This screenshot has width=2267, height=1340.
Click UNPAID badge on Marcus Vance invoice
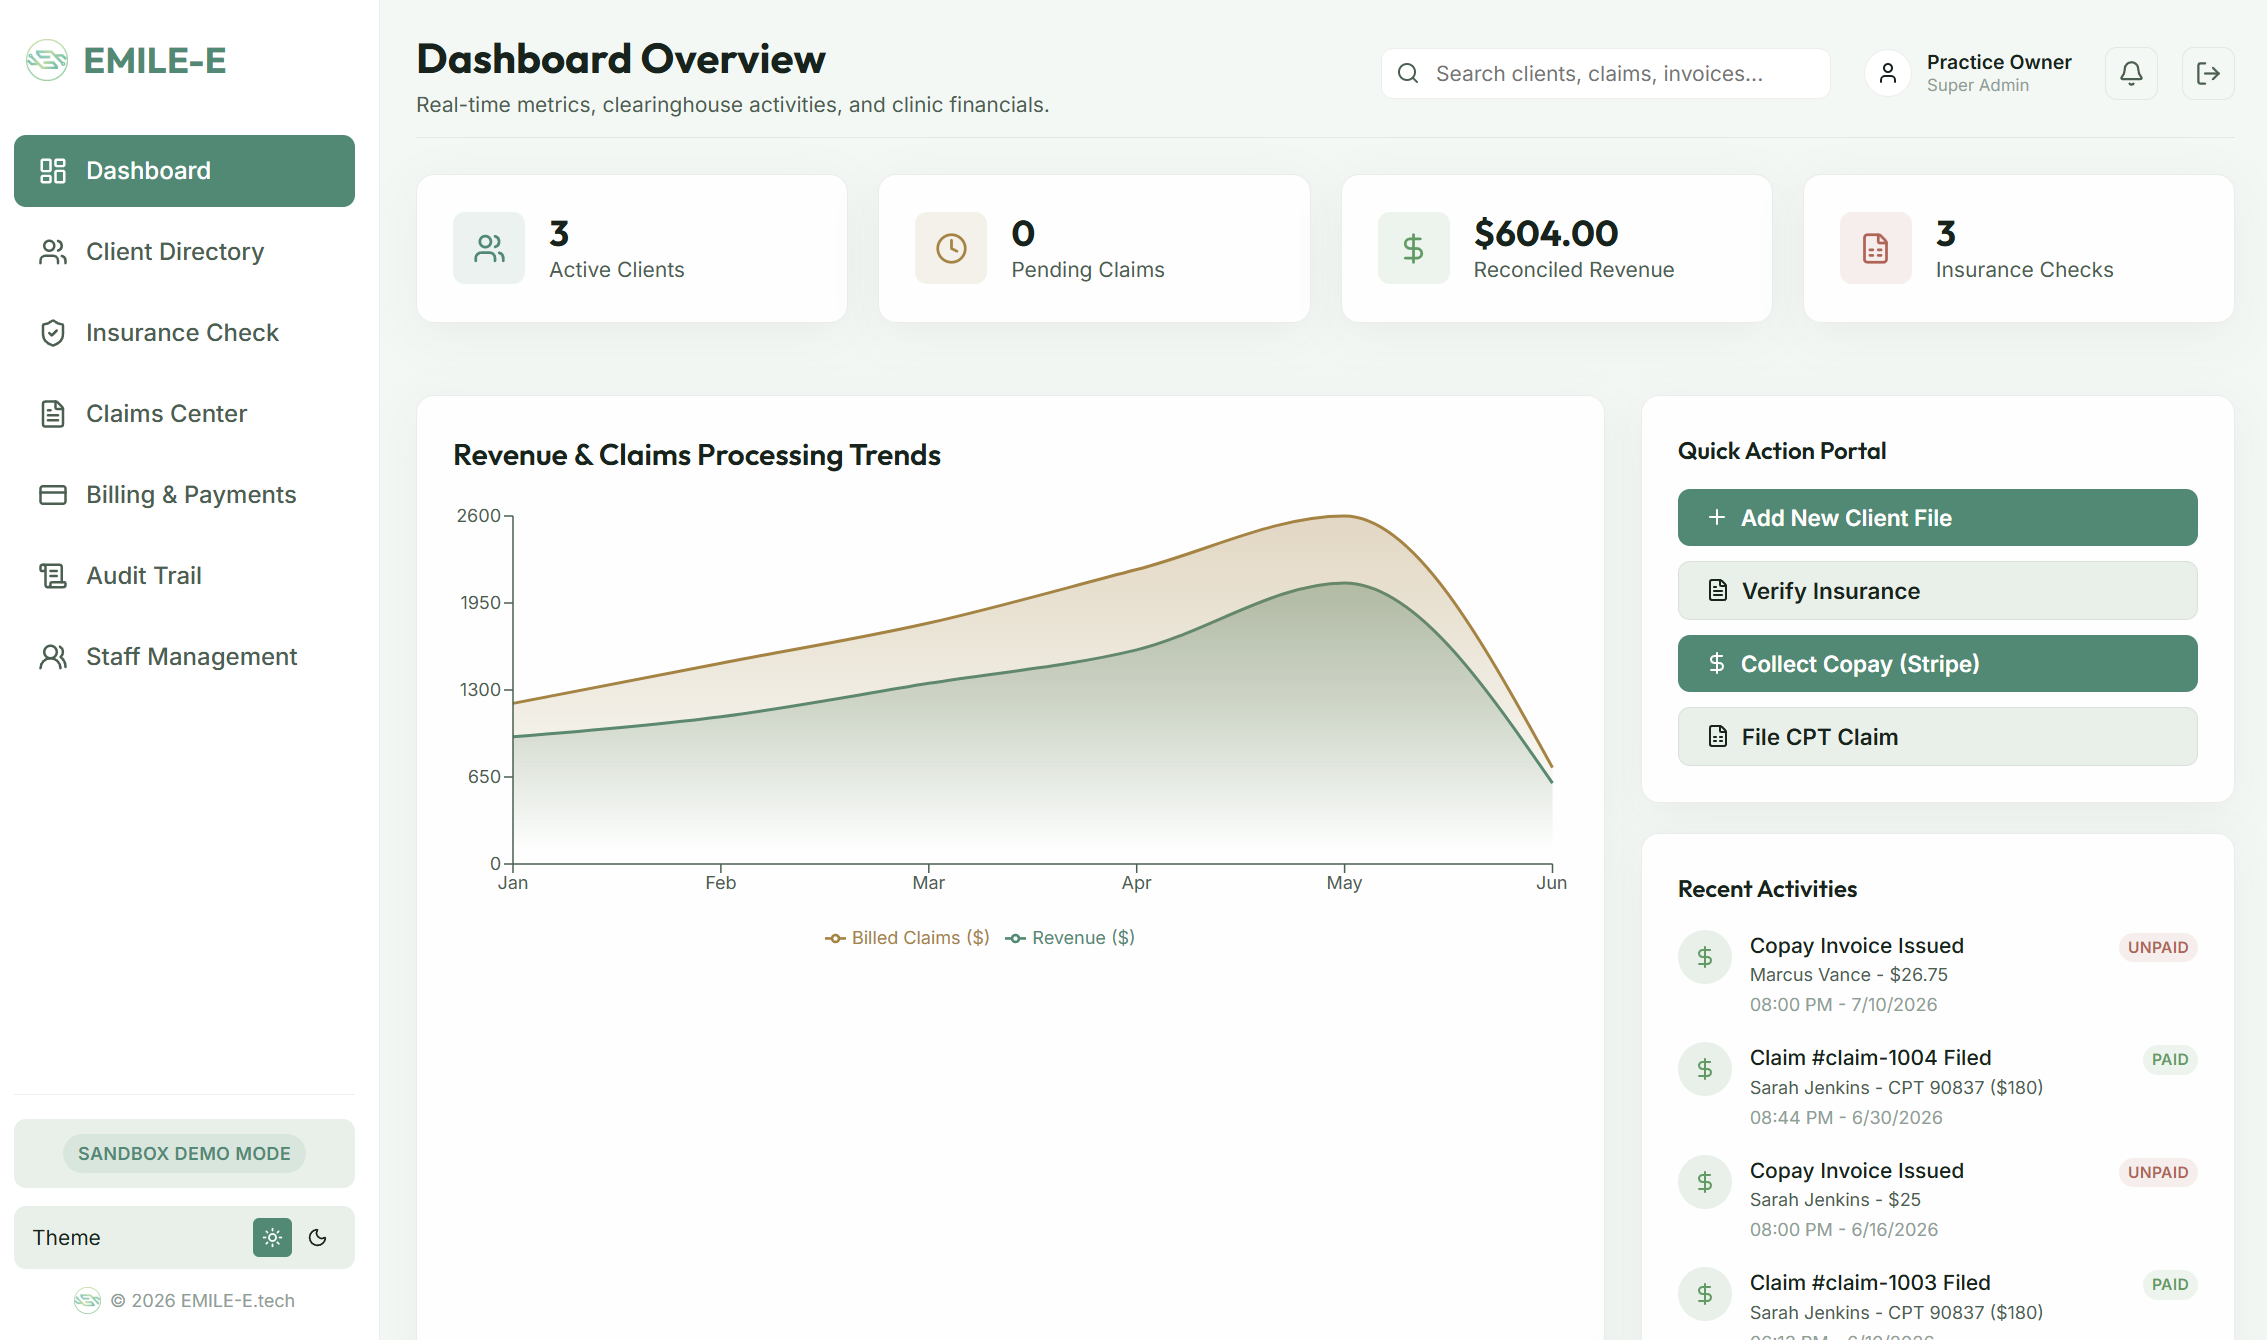tap(2158, 948)
